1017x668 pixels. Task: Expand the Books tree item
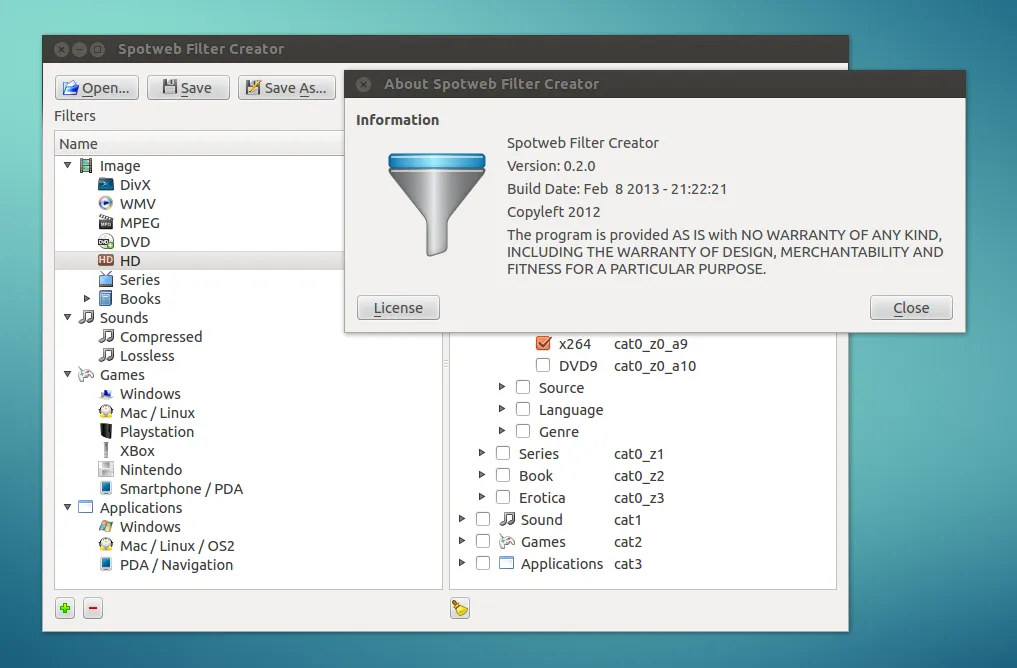(86, 298)
